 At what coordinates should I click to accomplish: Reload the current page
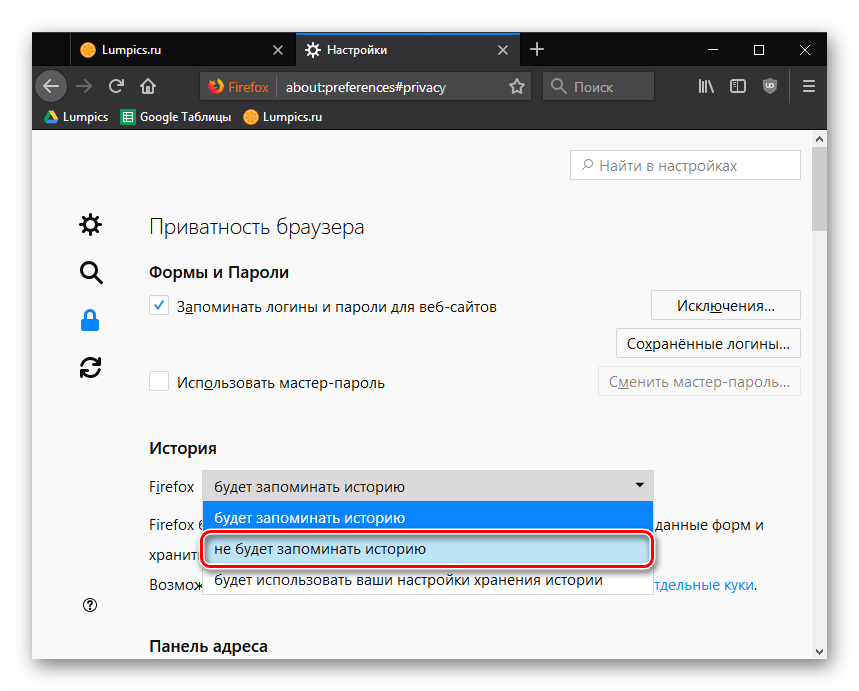coord(116,86)
